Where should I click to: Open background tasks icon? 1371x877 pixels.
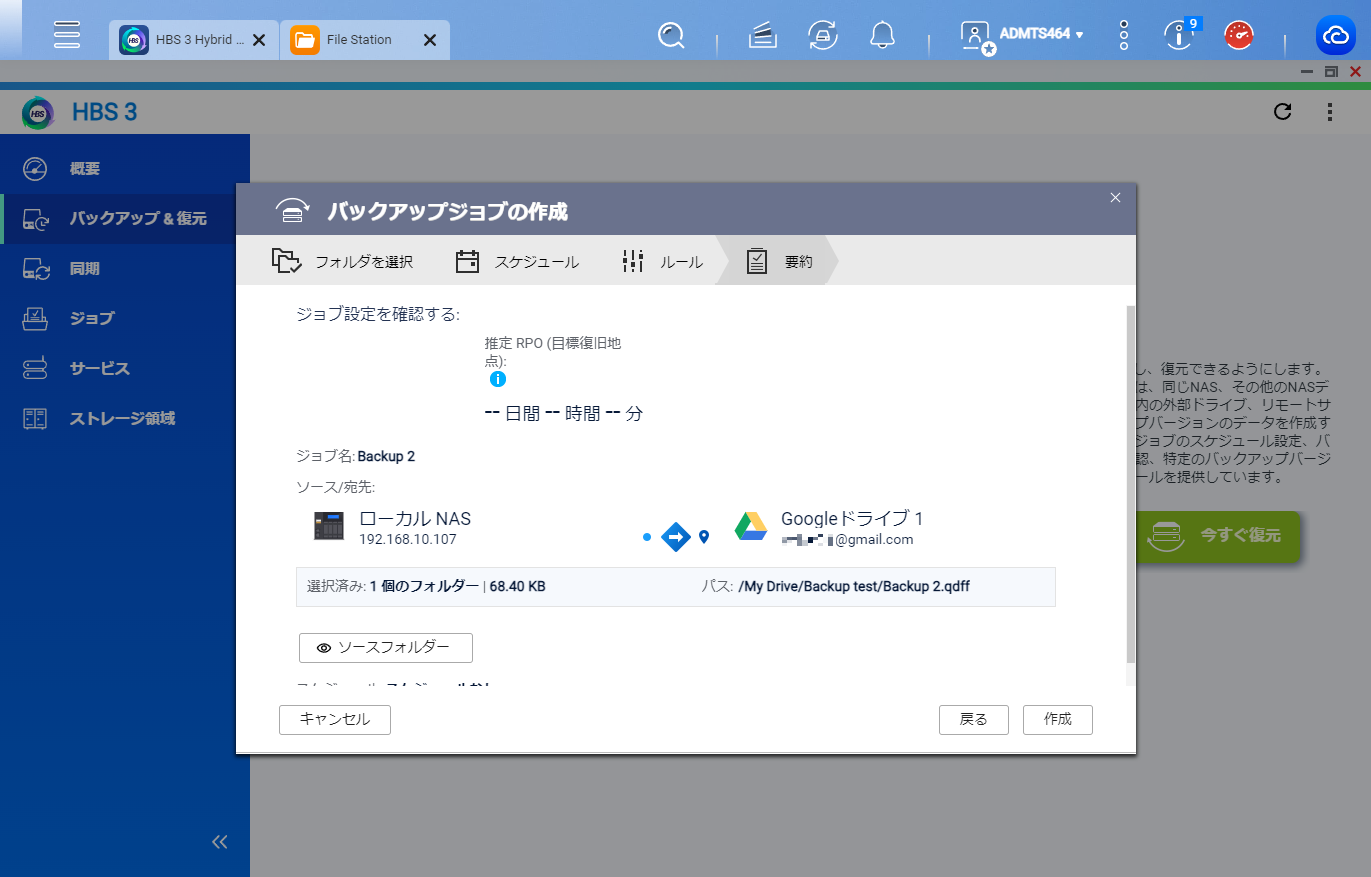pos(763,36)
